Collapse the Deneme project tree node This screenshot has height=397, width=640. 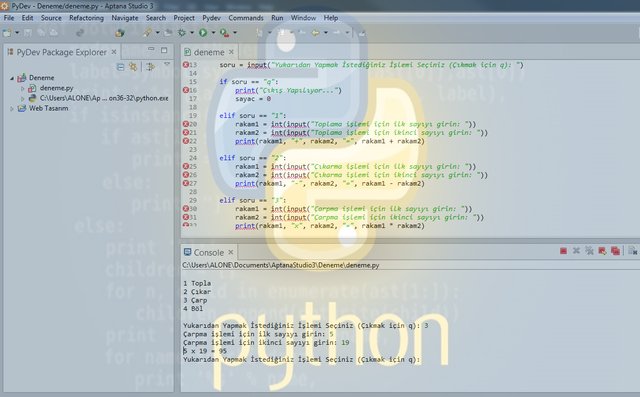[x=12, y=78]
